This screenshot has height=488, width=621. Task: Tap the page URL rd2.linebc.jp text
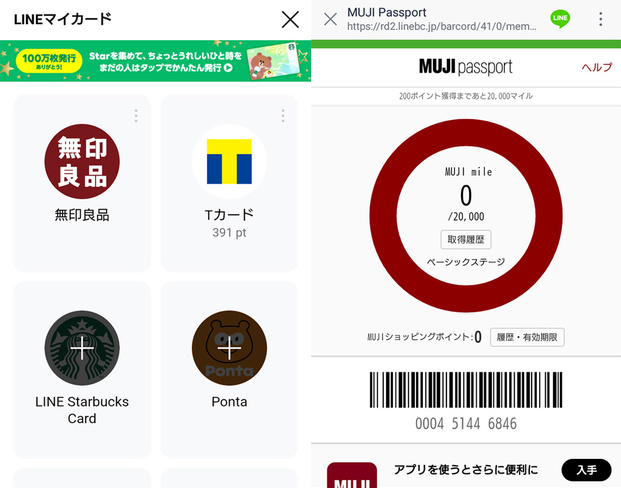point(442,27)
